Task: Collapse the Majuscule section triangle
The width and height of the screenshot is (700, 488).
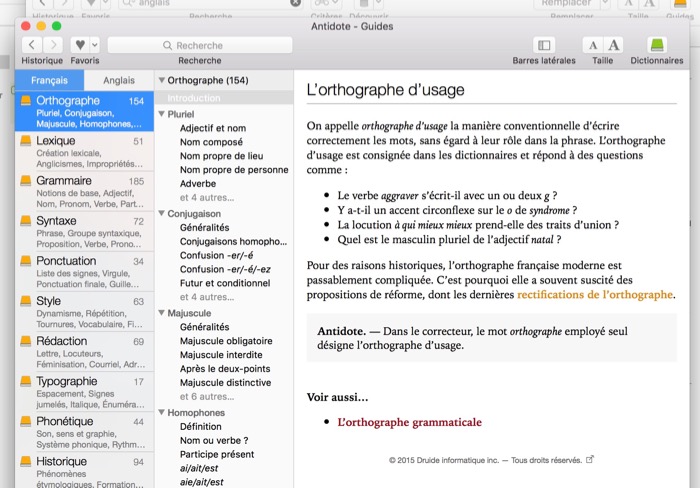Action: 162,313
